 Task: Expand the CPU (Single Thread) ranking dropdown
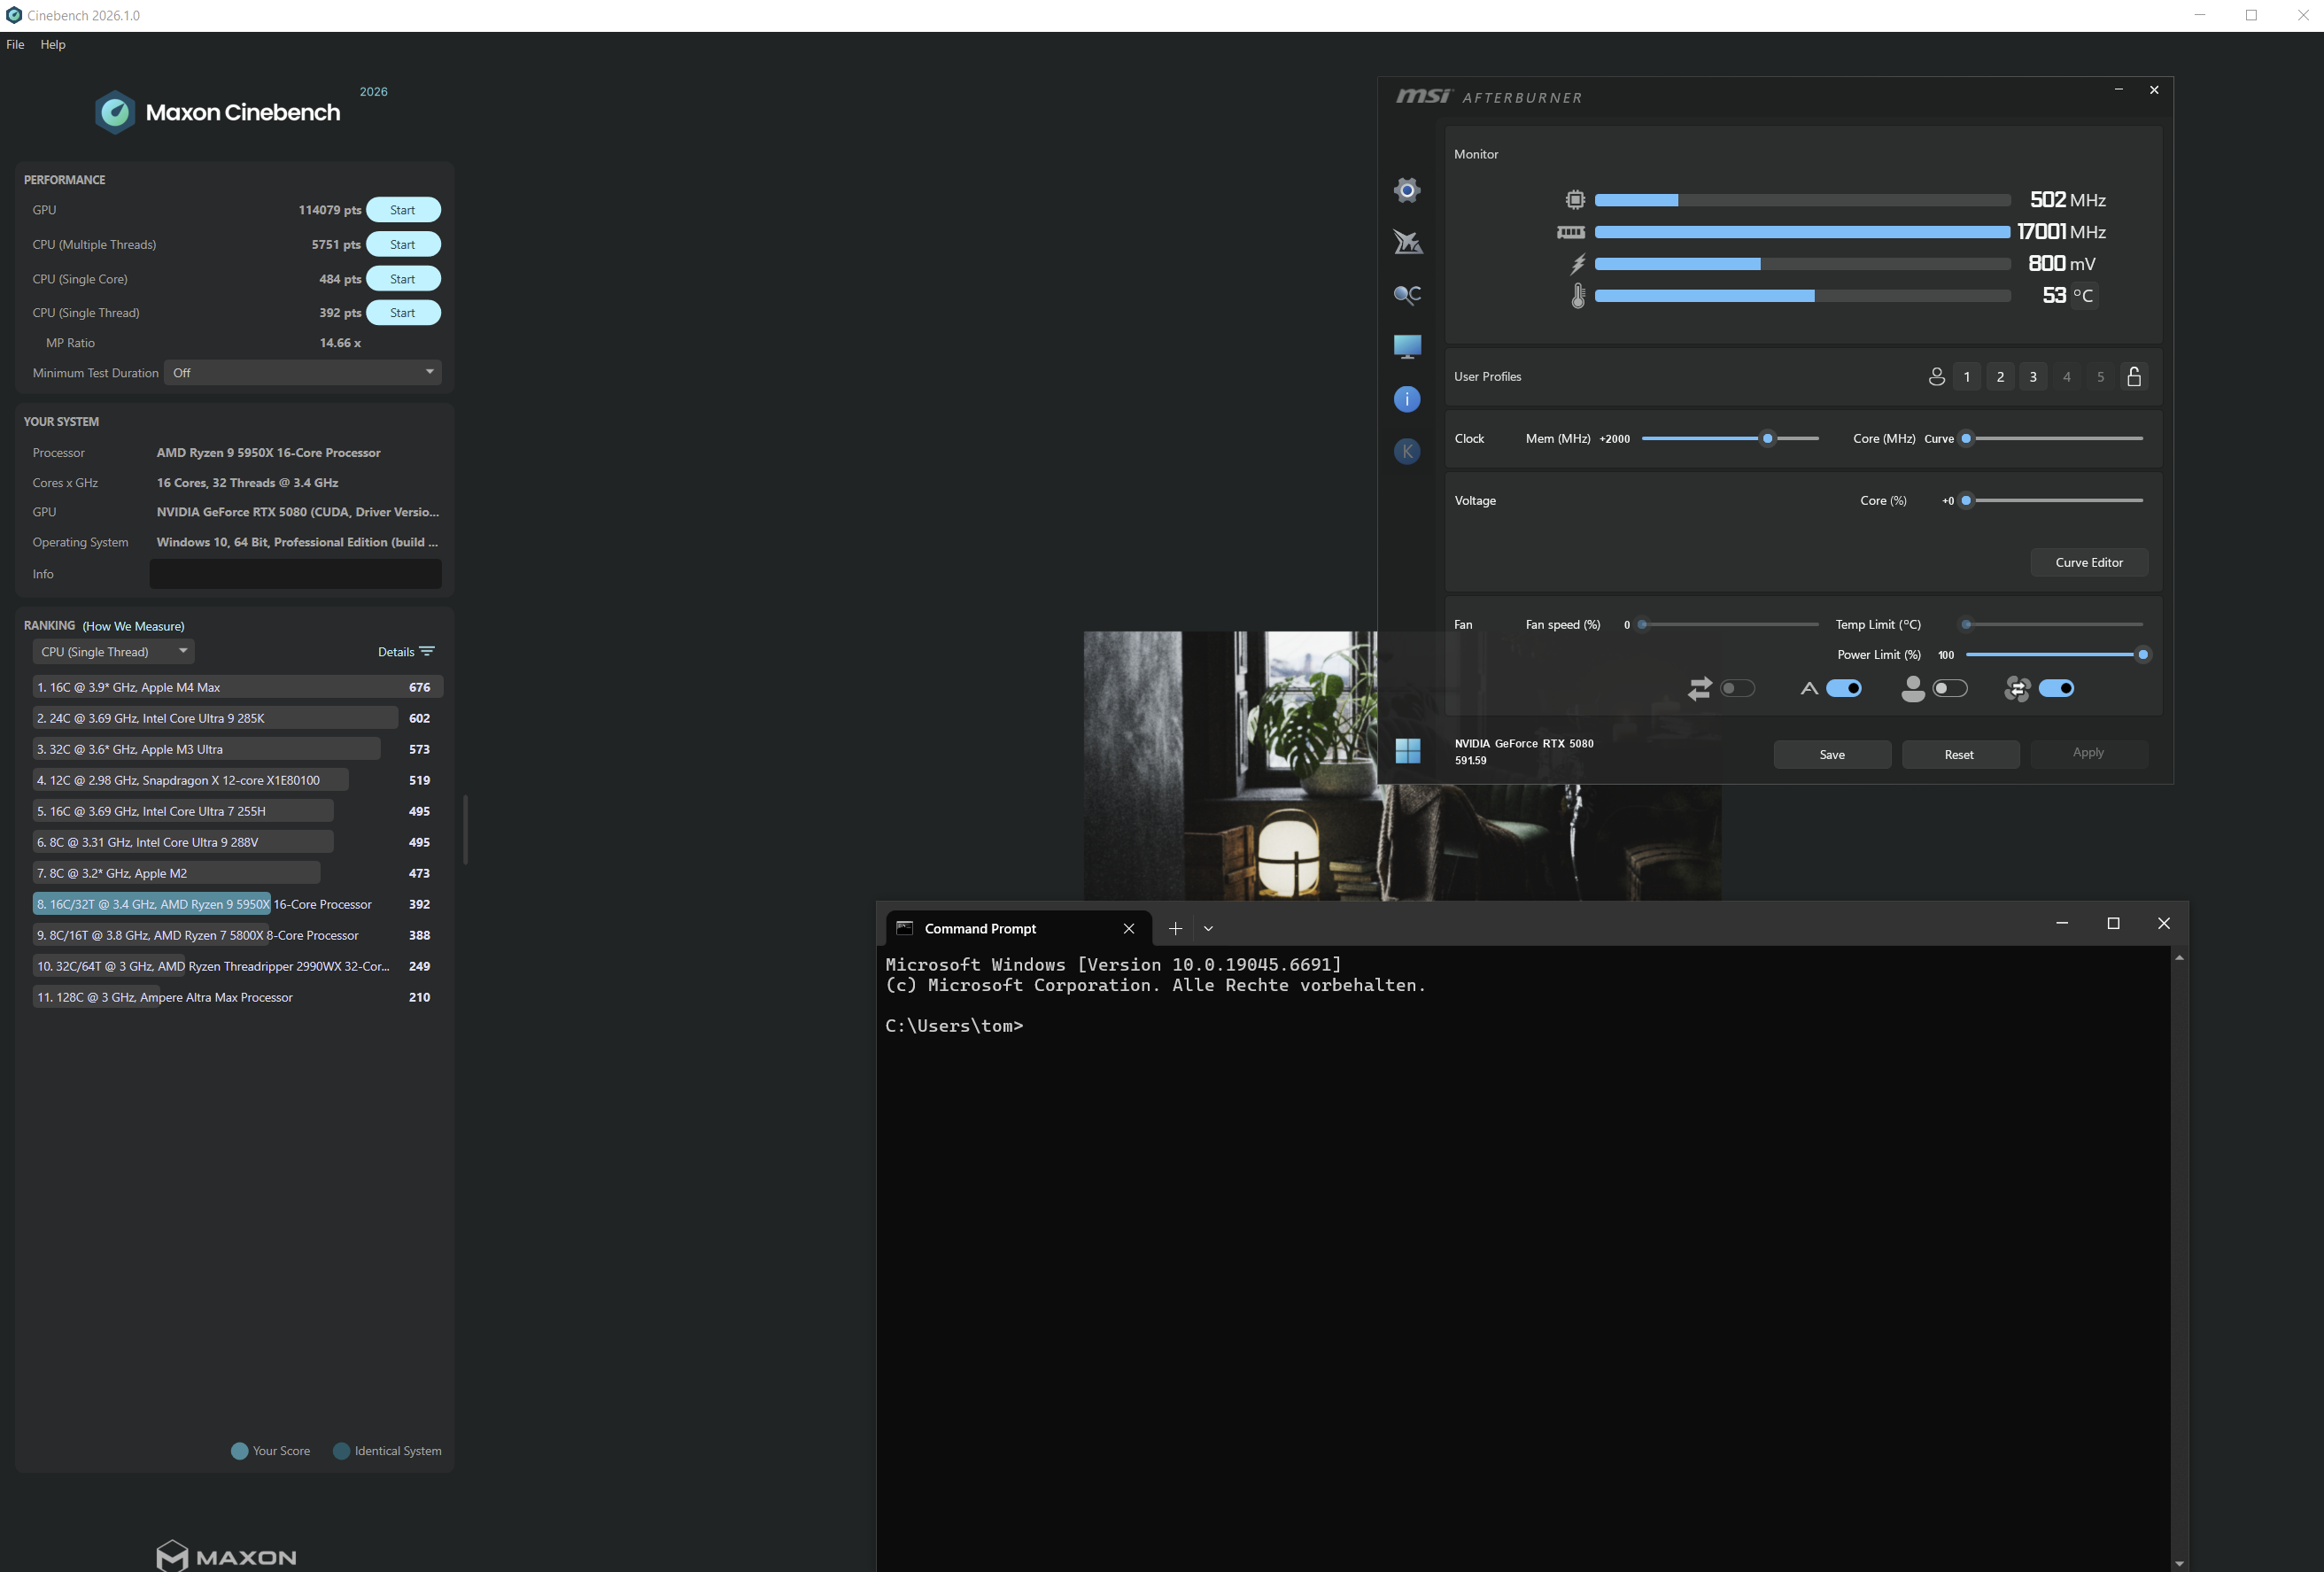click(x=113, y=652)
